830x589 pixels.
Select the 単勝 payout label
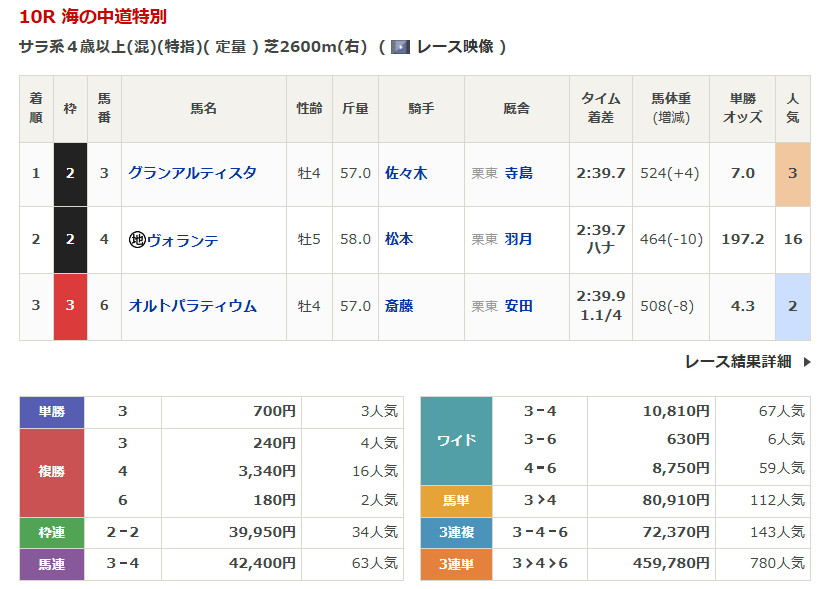coord(52,412)
